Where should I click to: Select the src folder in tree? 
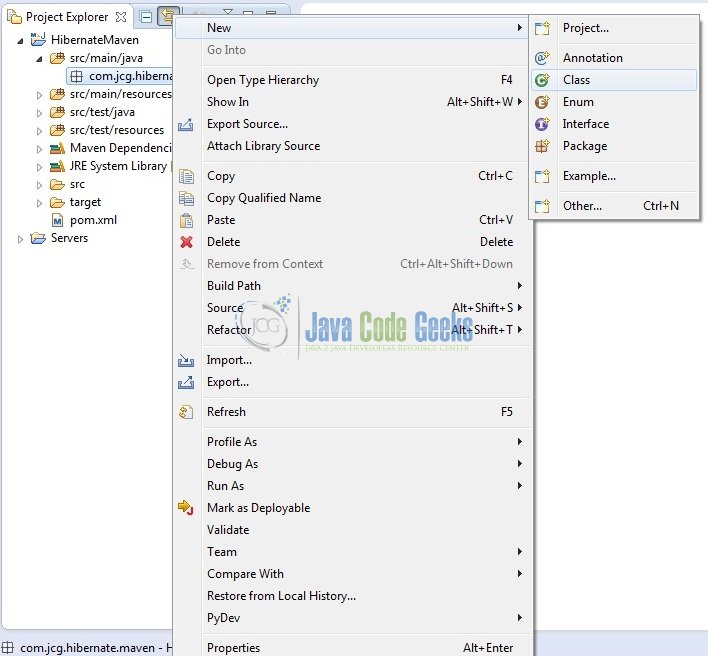(77, 184)
